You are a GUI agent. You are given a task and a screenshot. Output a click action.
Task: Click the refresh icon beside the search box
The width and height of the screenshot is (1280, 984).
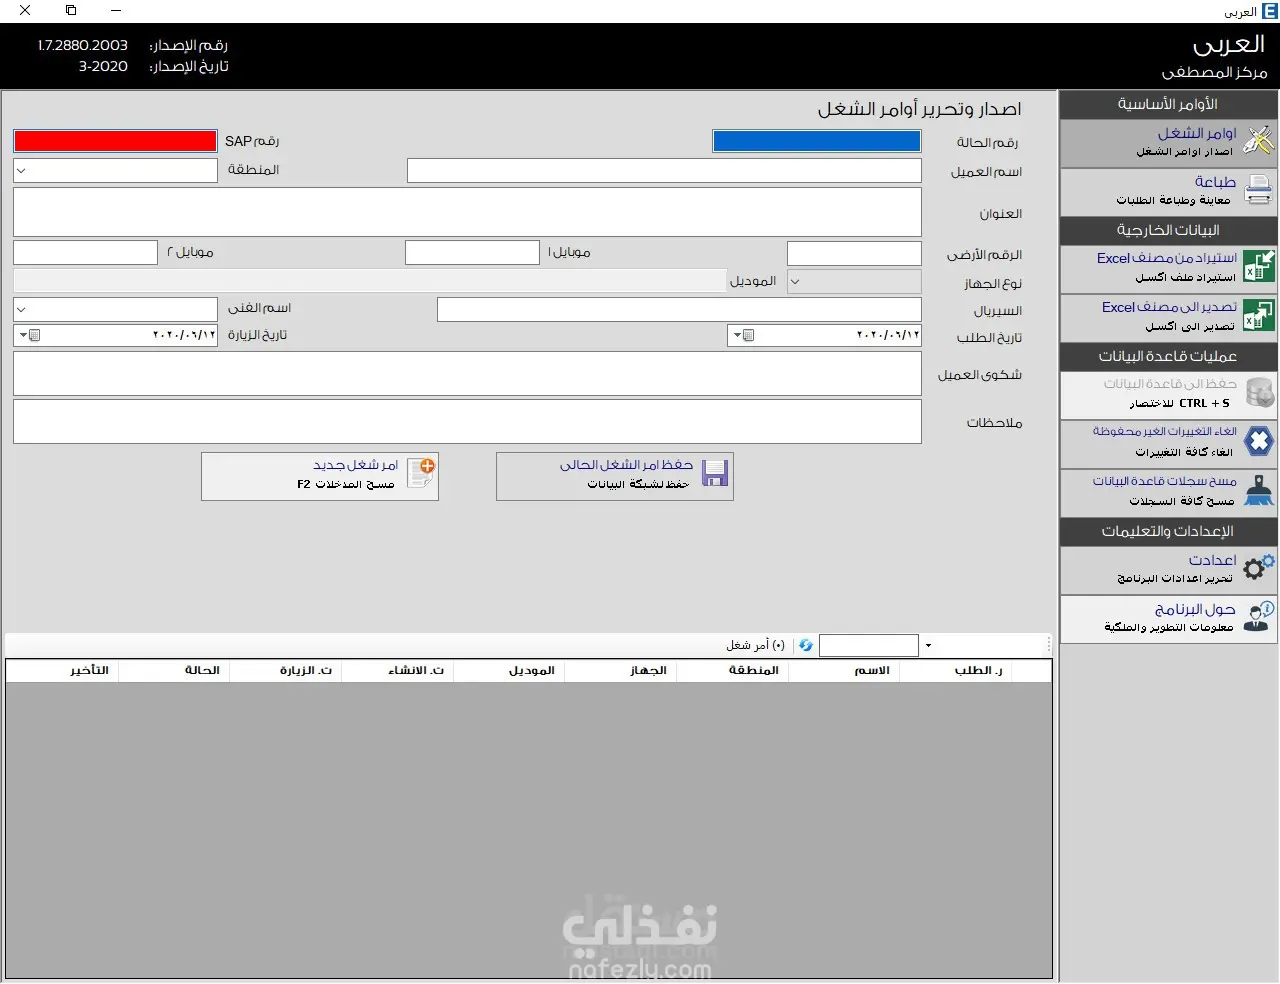coord(805,646)
